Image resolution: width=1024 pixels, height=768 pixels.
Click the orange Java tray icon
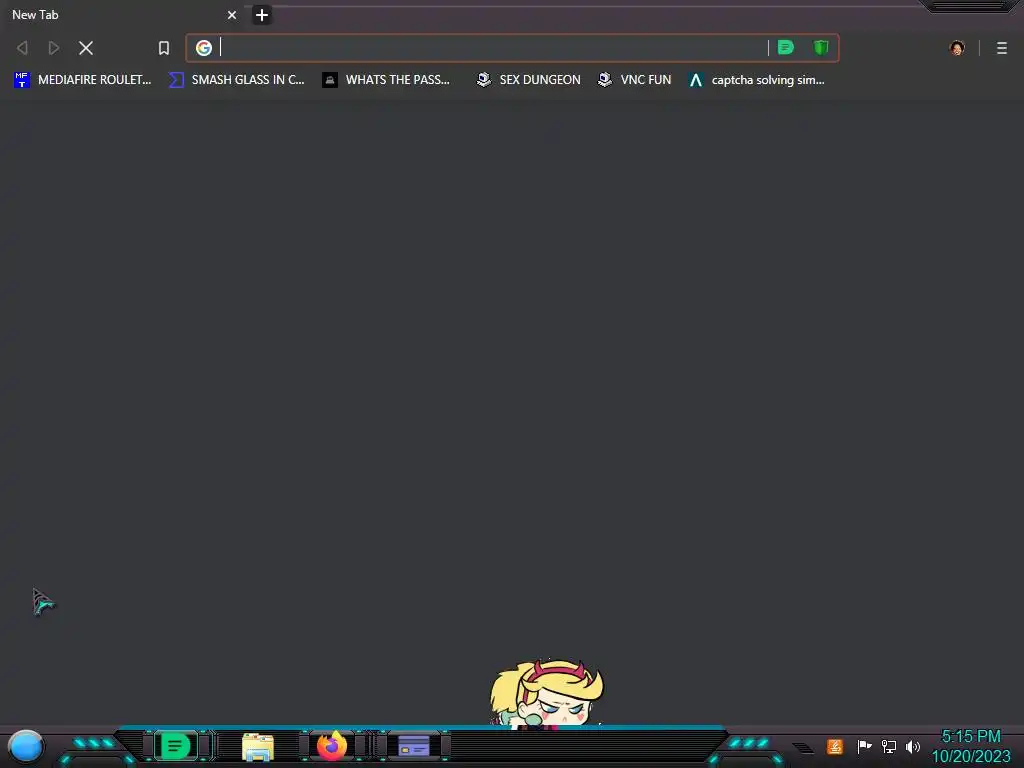click(835, 746)
